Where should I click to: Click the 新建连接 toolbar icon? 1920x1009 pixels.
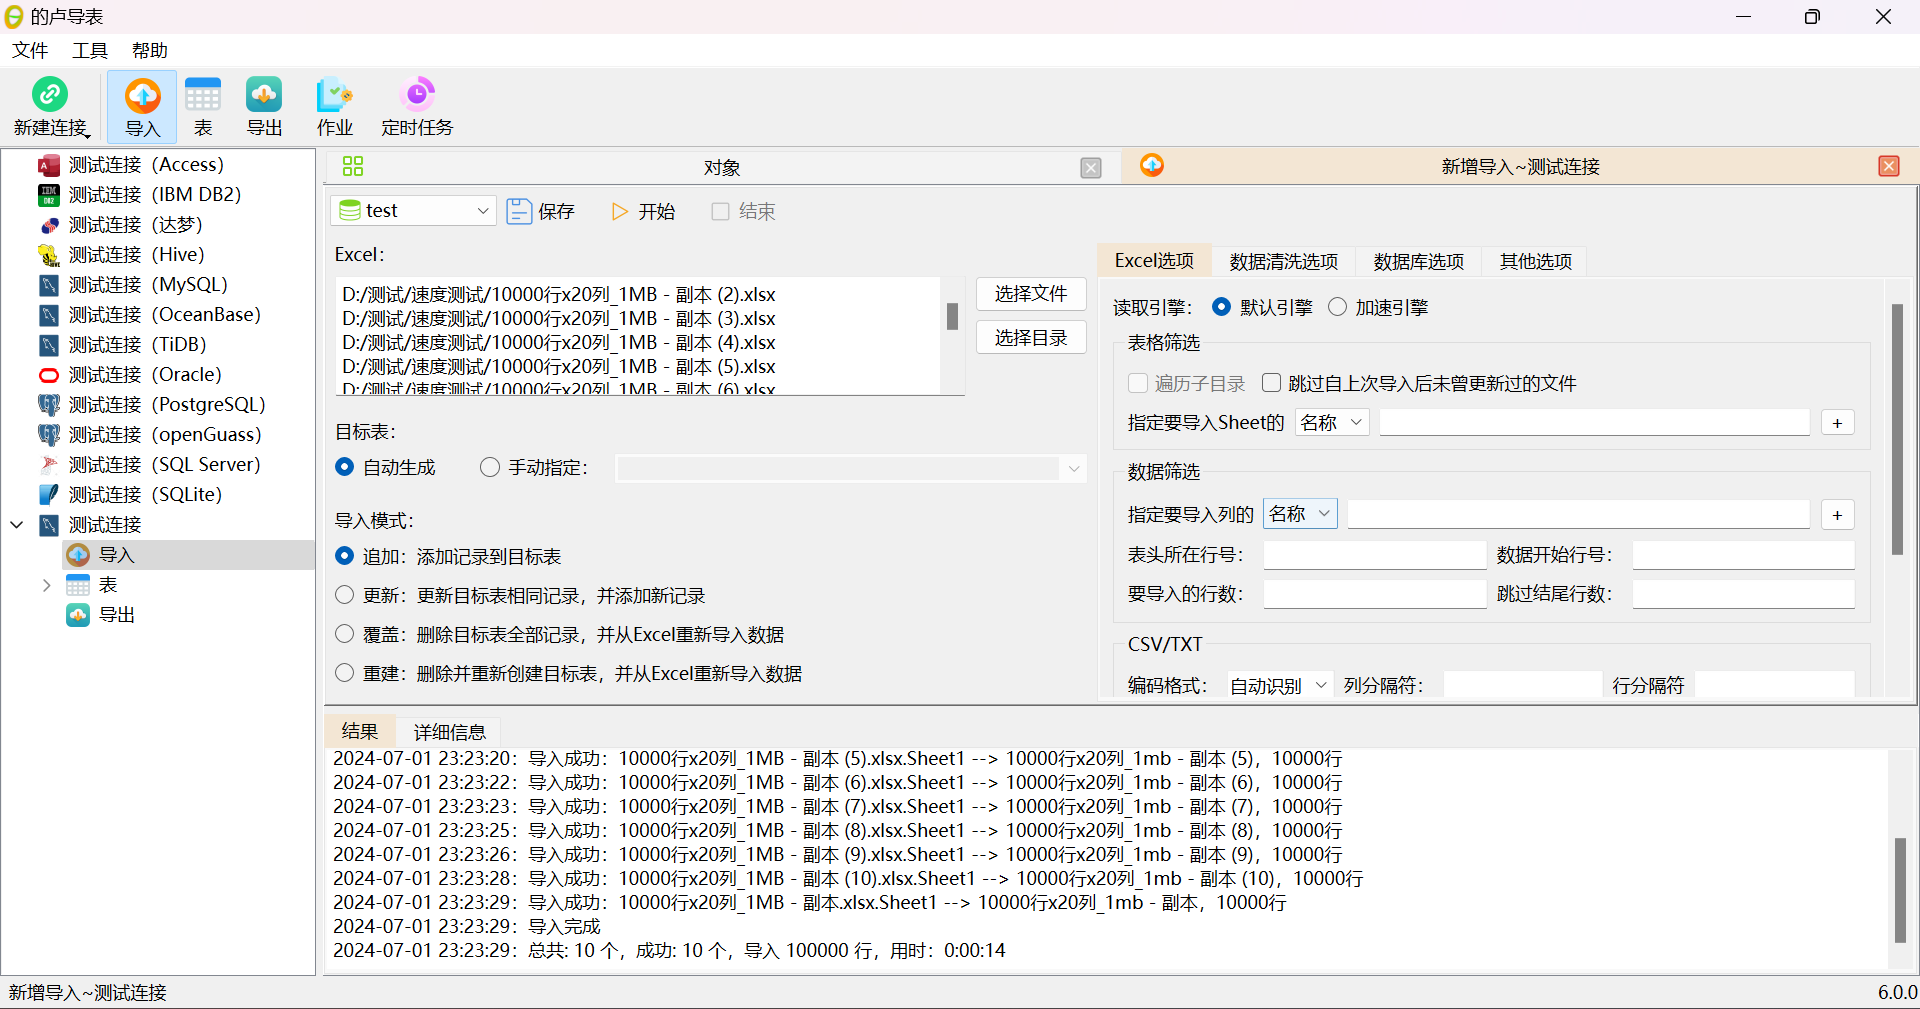coord(50,94)
